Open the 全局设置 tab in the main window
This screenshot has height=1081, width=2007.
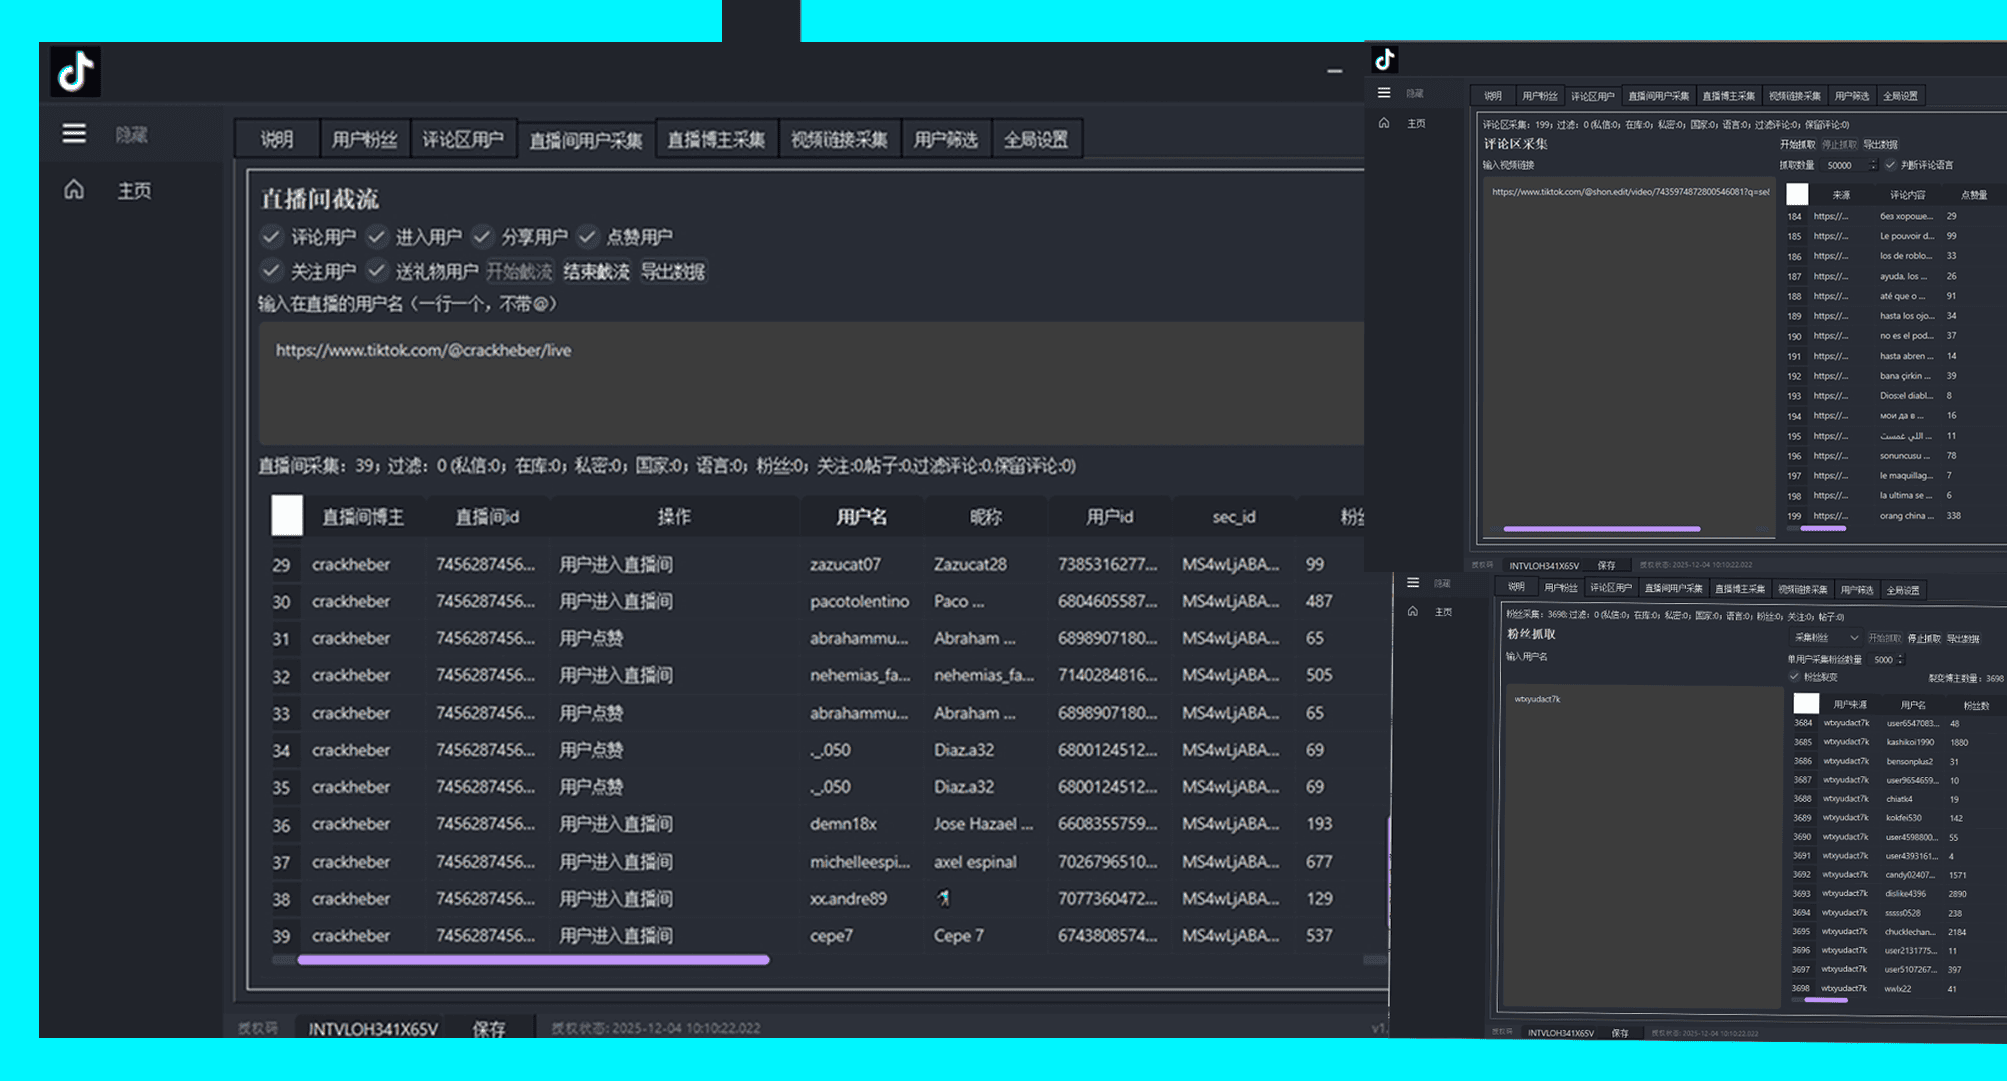click(1035, 140)
